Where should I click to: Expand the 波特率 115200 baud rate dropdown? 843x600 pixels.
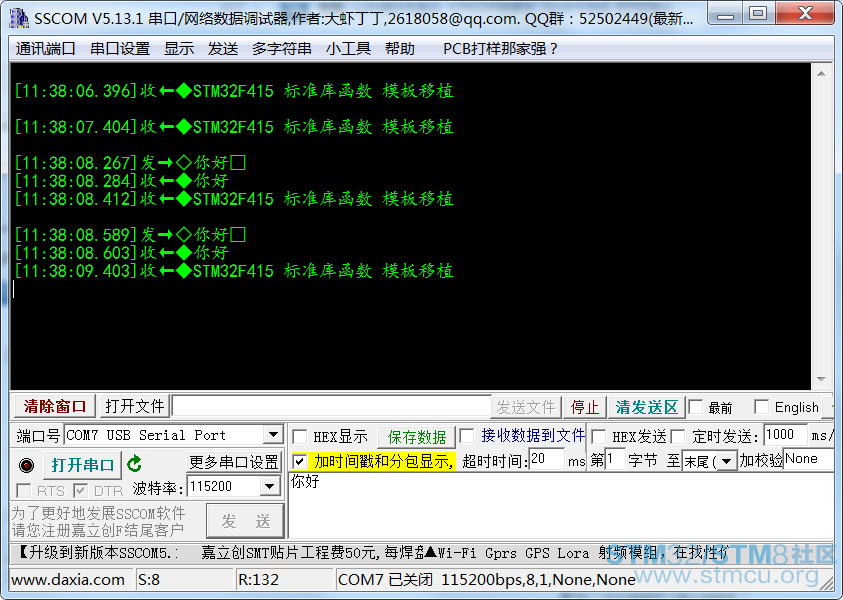tap(269, 487)
